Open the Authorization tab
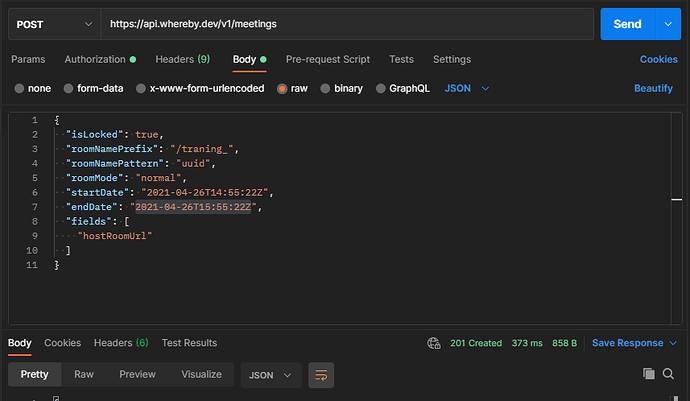 coord(95,60)
